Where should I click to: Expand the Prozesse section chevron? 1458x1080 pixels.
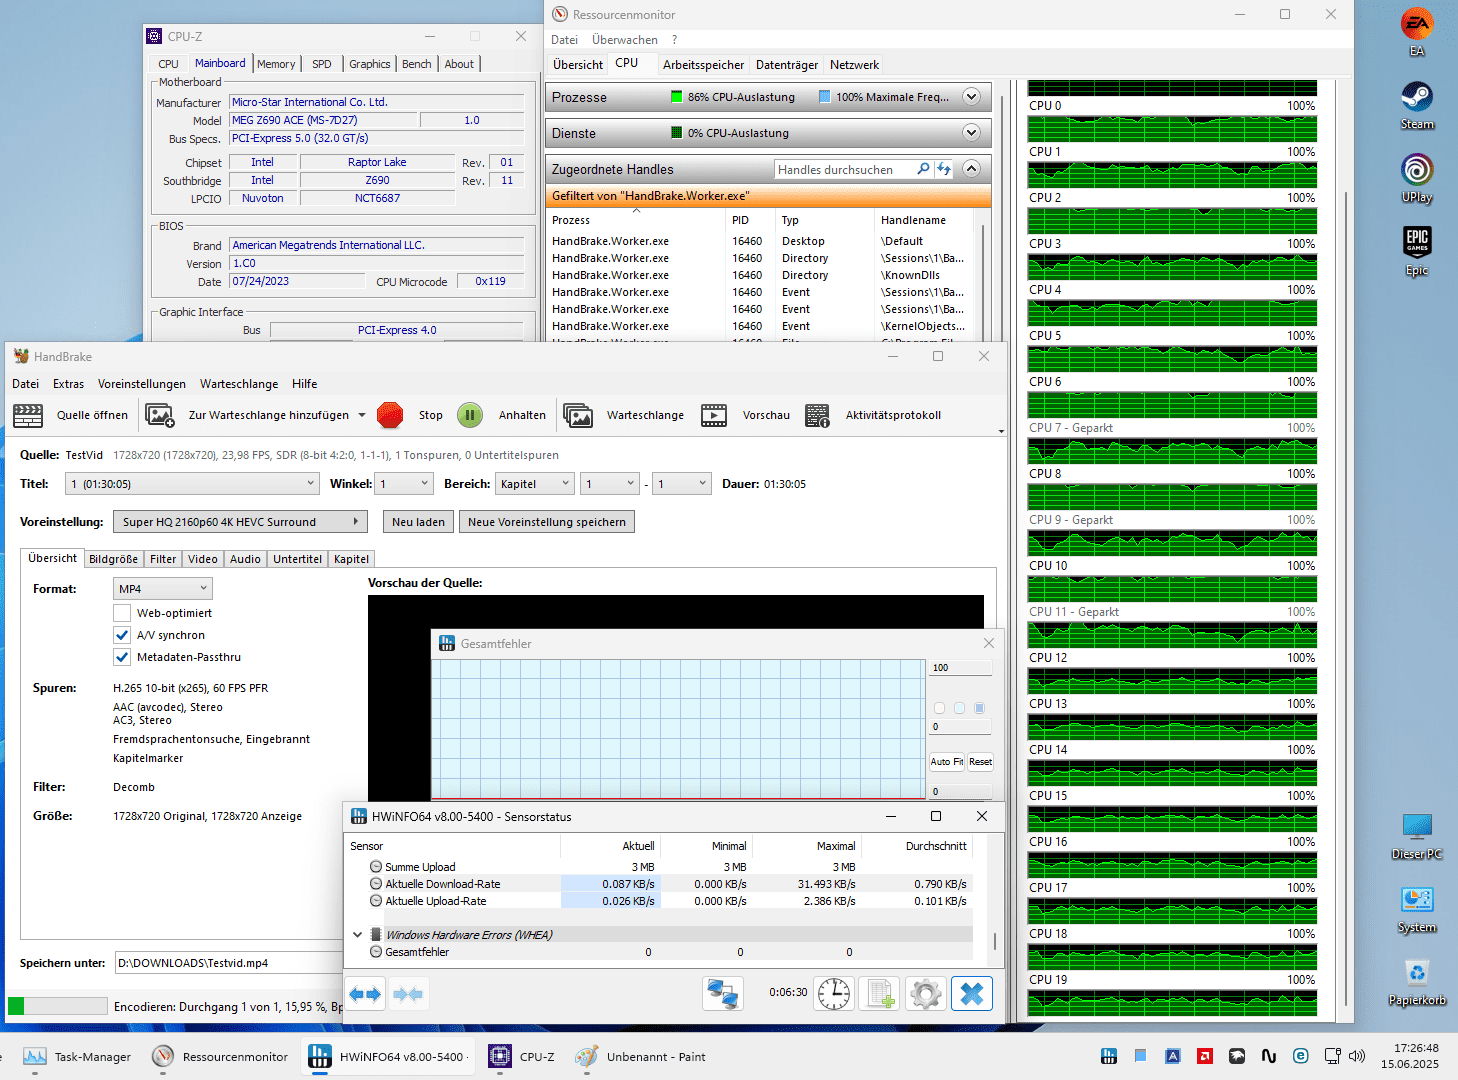[x=971, y=97]
